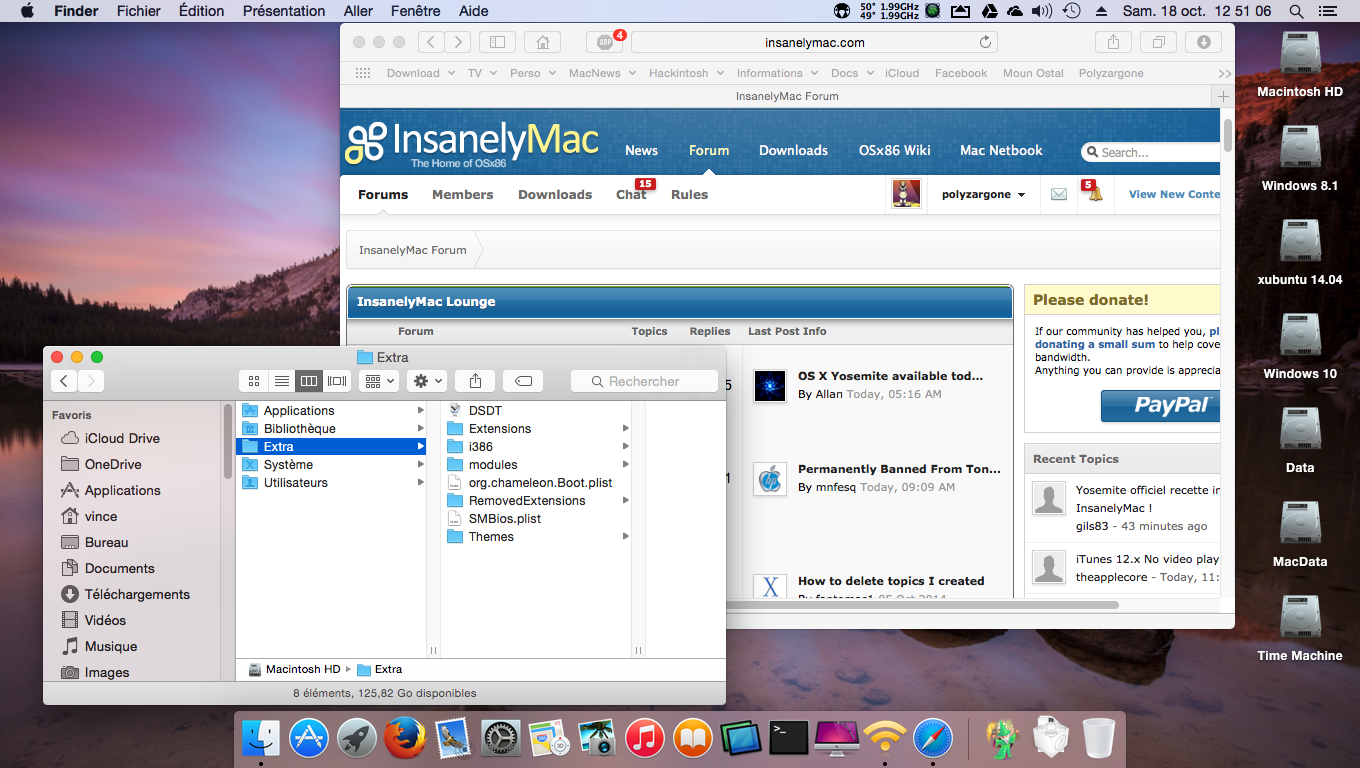Click Safari's share button

coord(1113,42)
